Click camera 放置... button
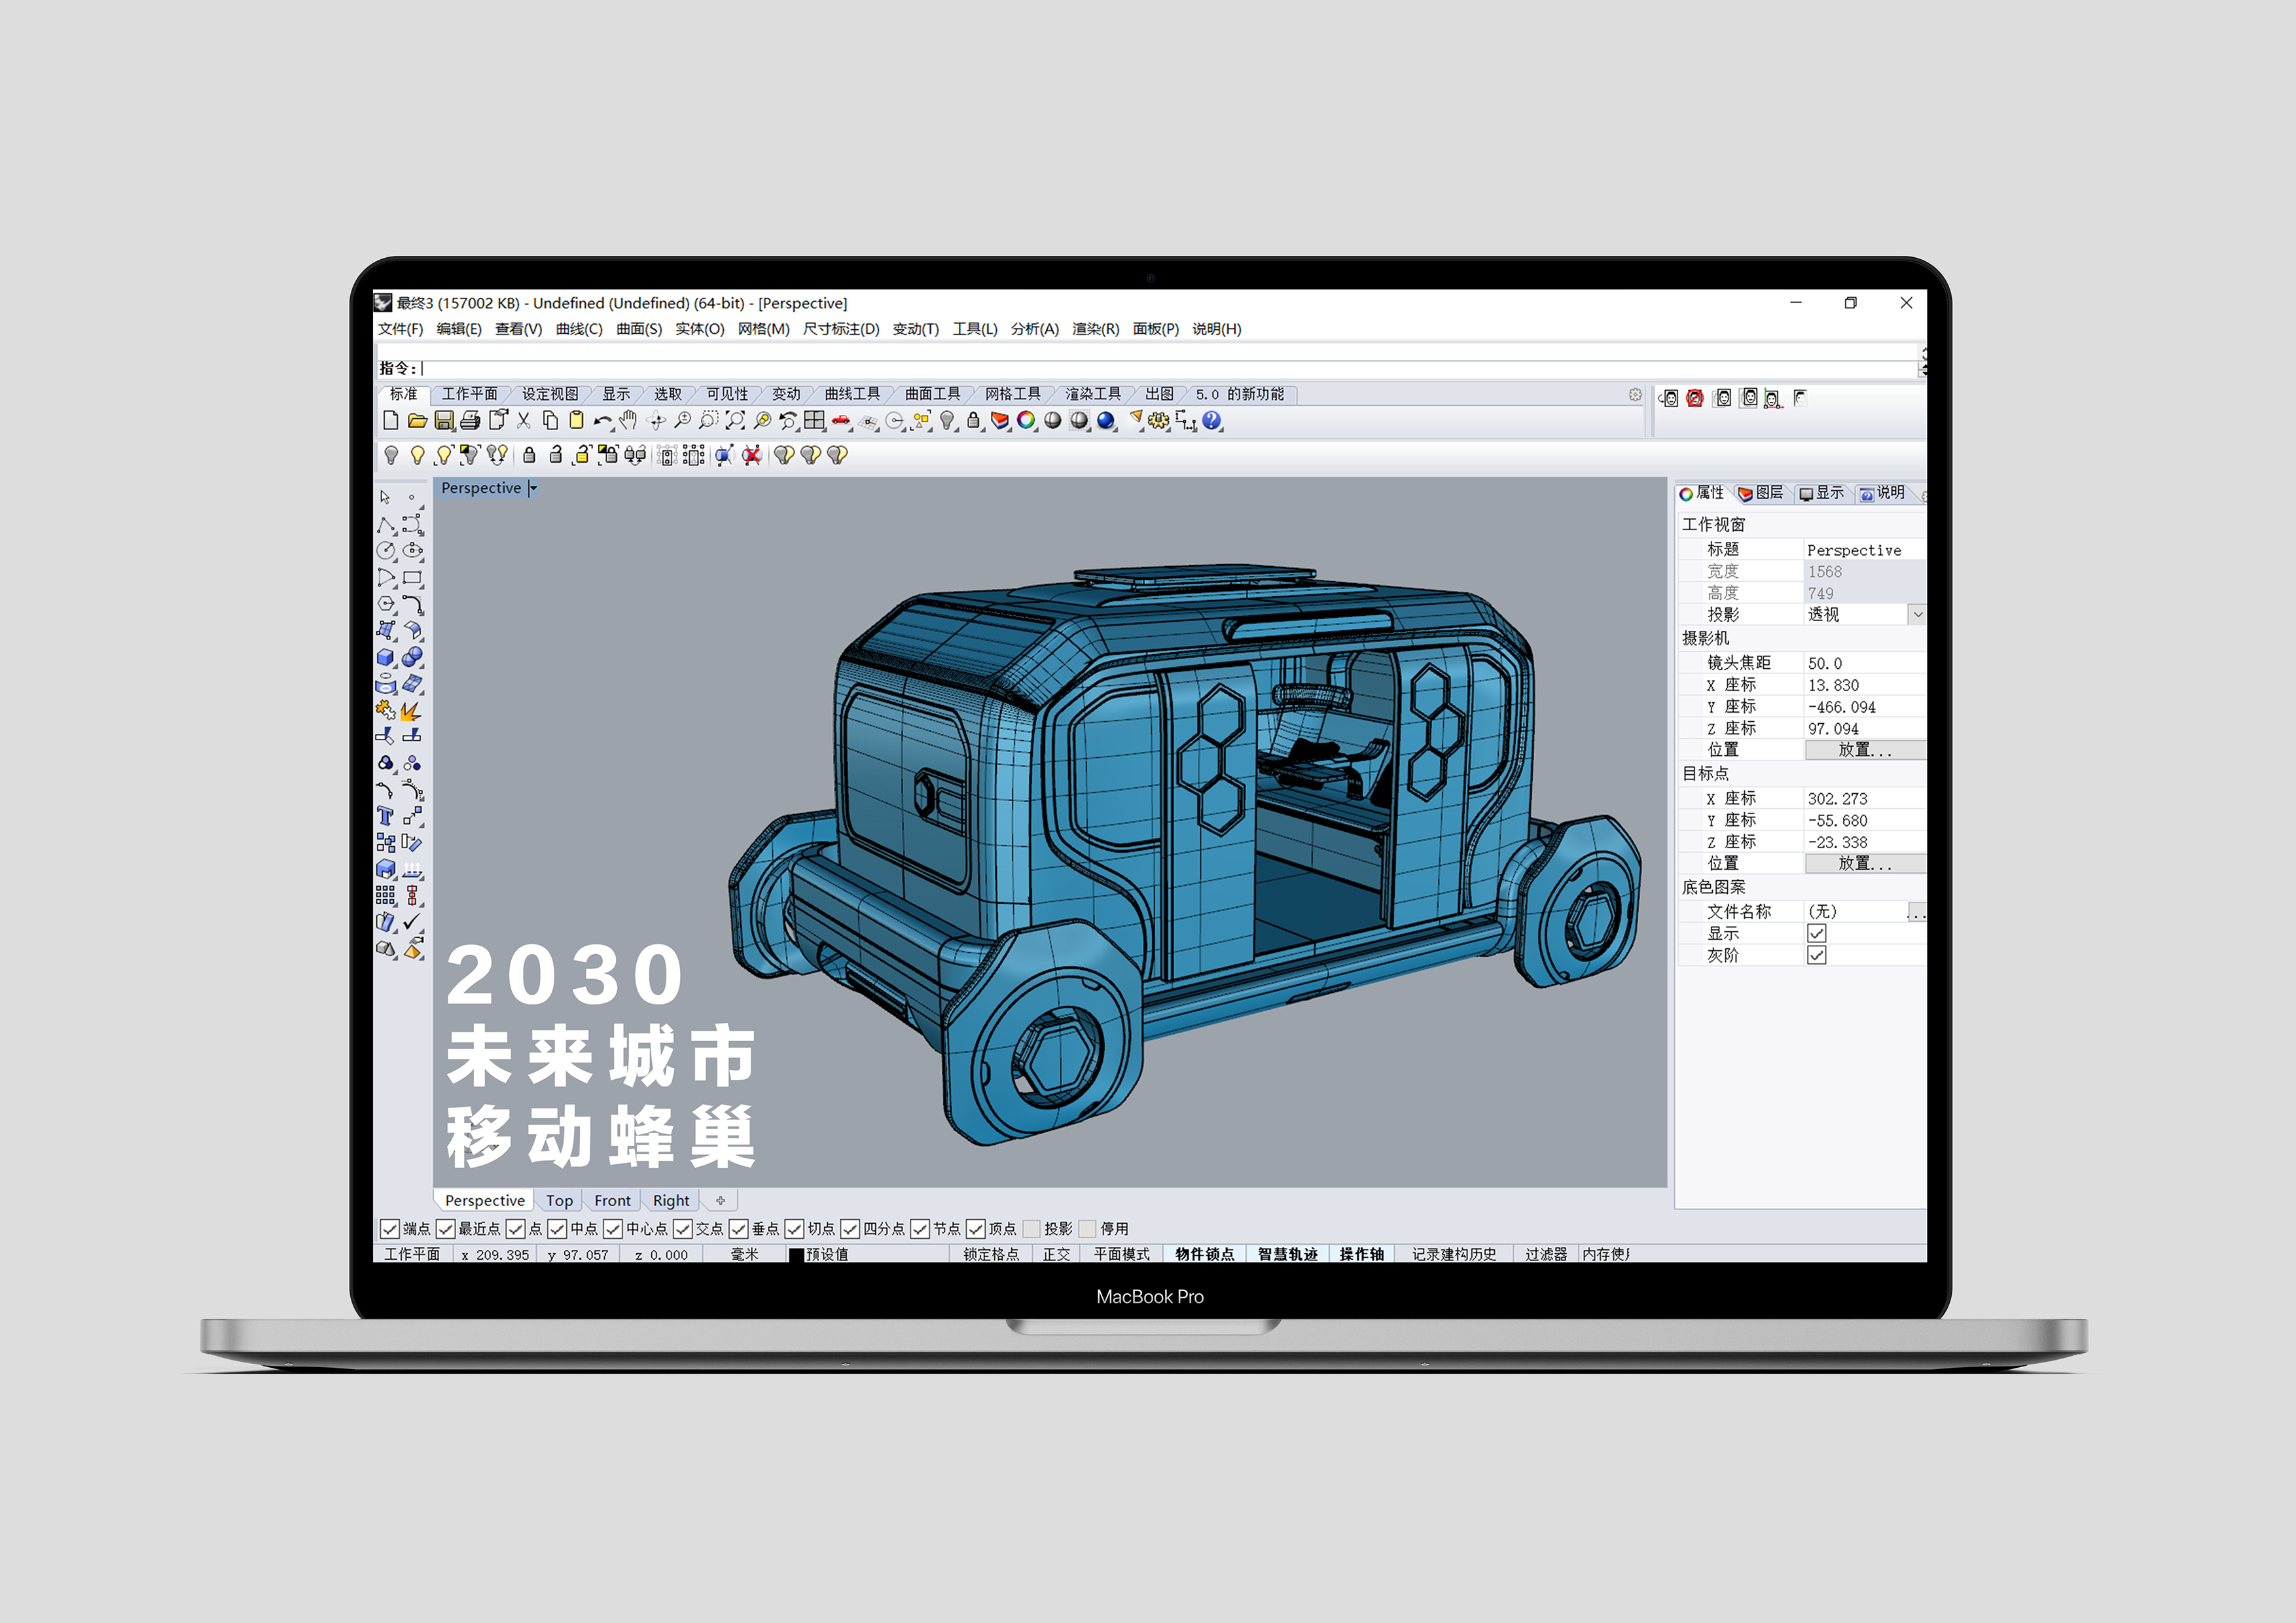 click(x=1864, y=750)
